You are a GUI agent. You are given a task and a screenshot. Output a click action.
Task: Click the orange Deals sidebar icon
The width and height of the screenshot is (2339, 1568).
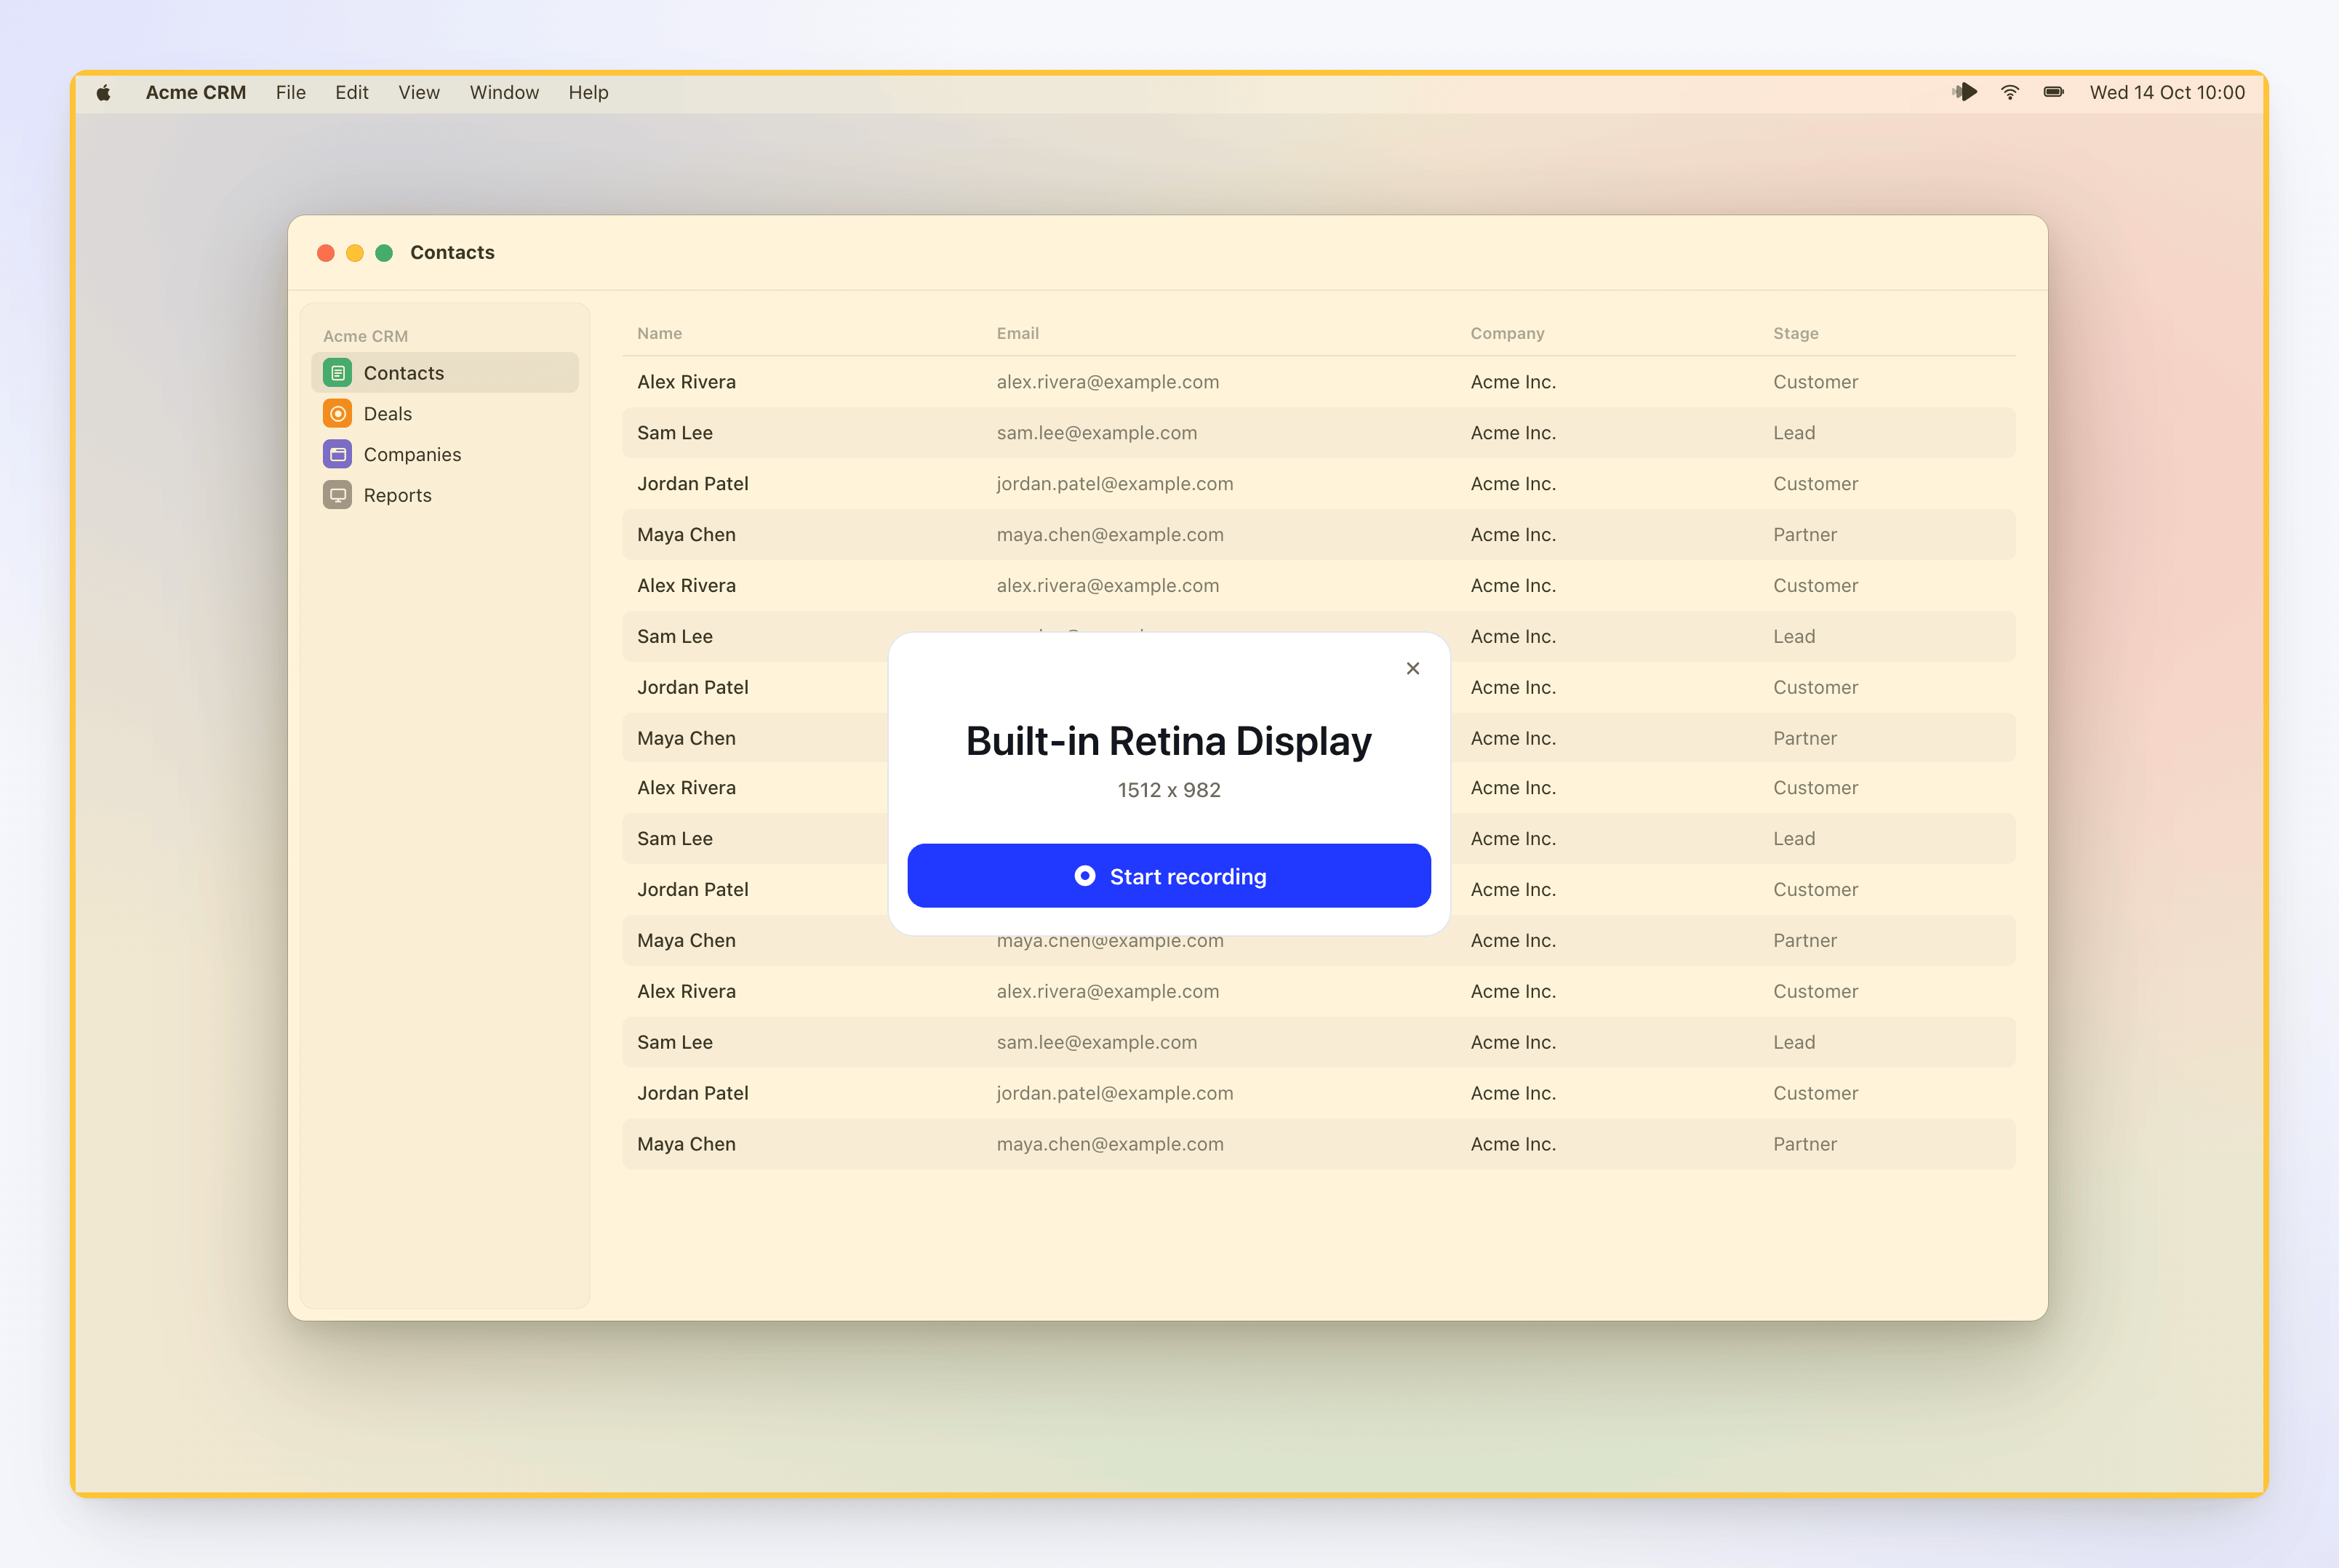pyautogui.click(x=337, y=414)
